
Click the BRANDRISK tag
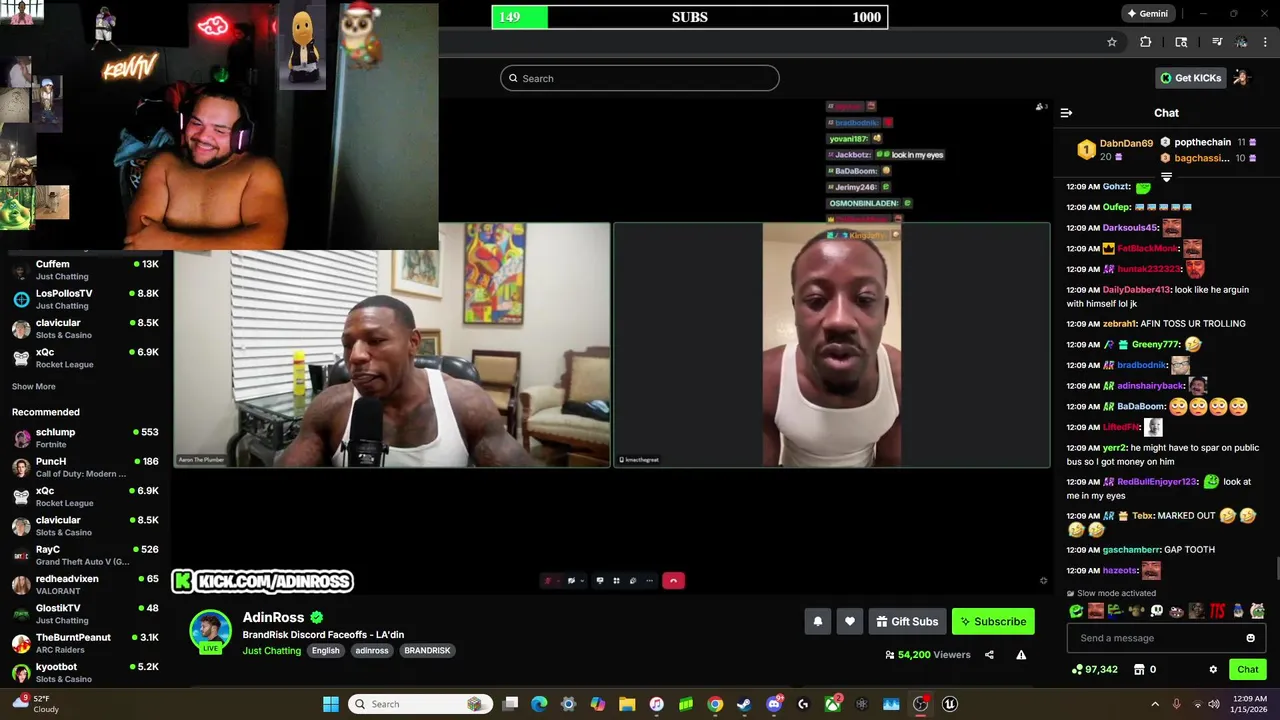[427, 651]
